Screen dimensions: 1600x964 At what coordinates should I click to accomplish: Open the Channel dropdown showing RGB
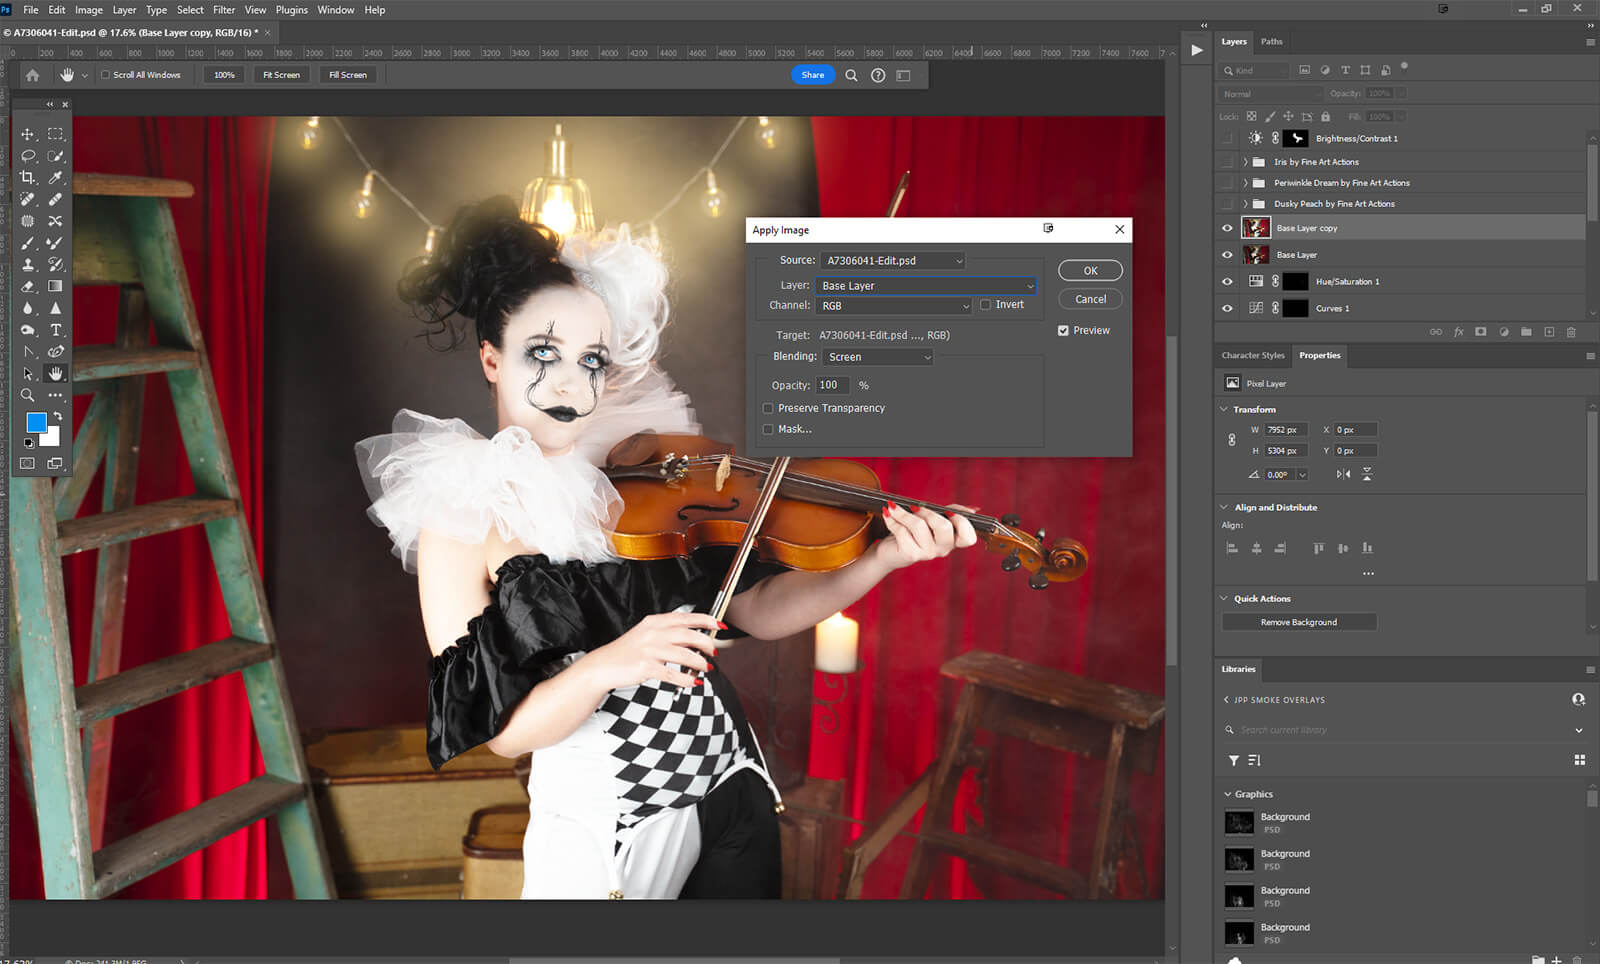tap(893, 306)
